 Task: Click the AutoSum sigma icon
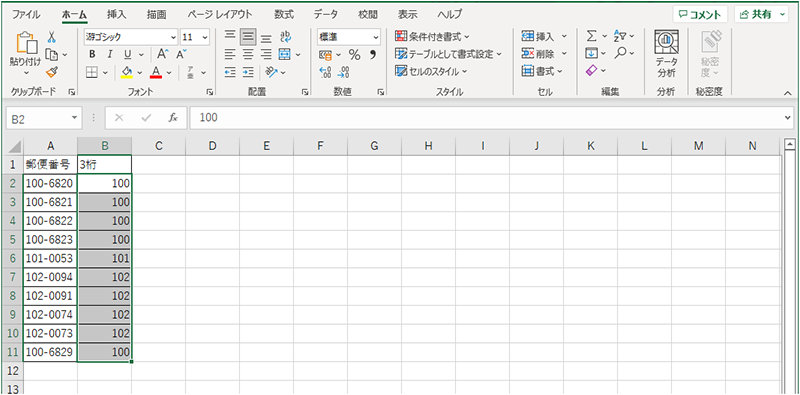pyautogui.click(x=592, y=36)
